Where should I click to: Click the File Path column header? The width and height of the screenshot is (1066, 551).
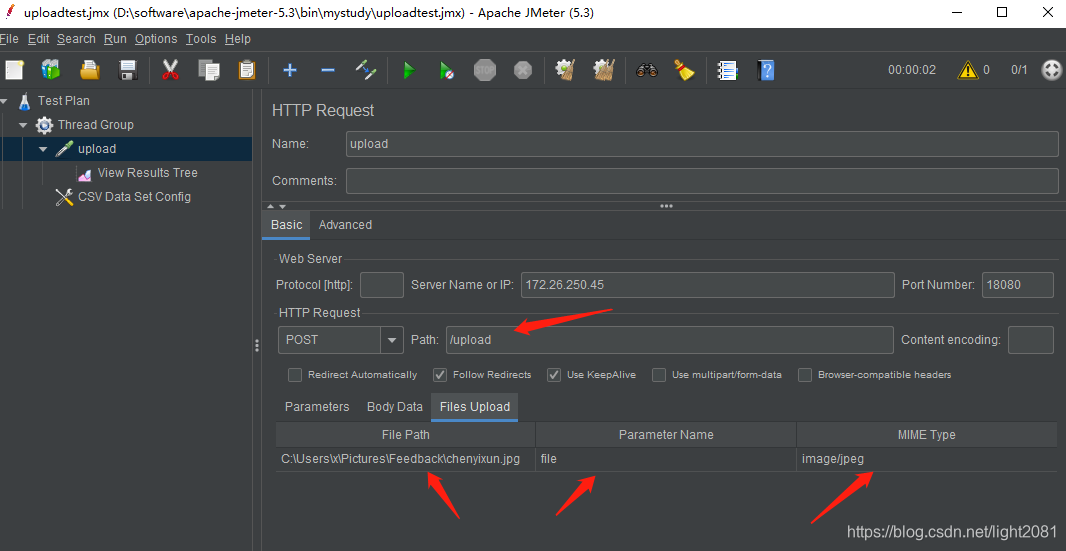(x=405, y=435)
